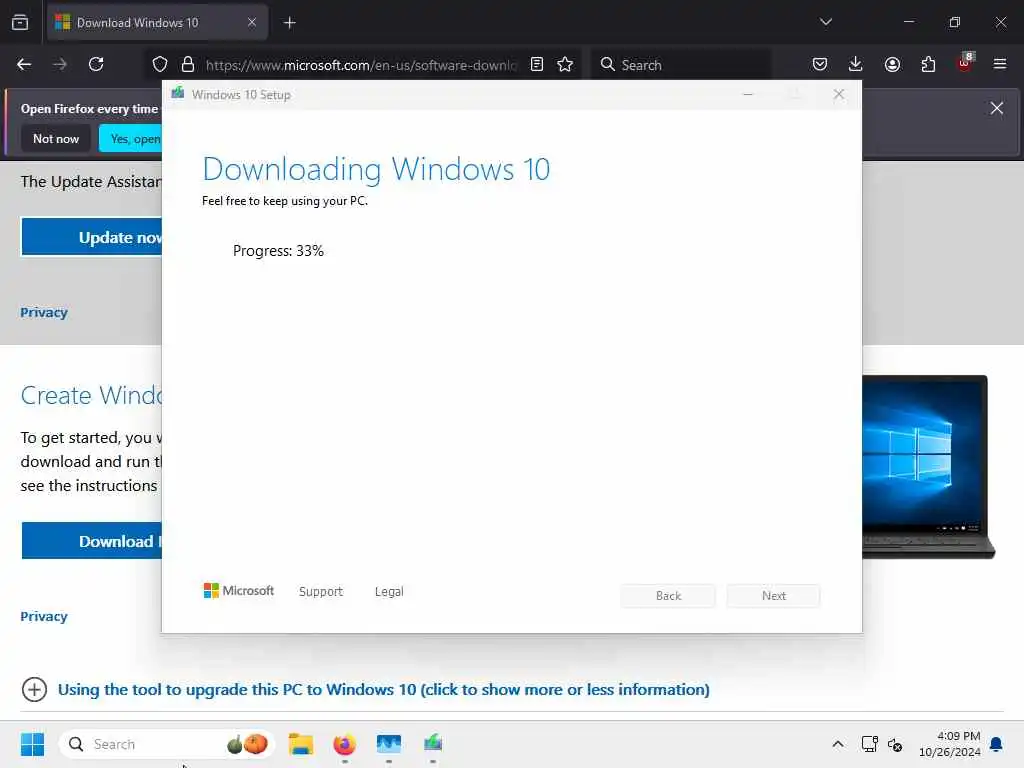Expand the plus circle for upgrade instructions
The height and width of the screenshot is (768, 1024).
coord(35,690)
